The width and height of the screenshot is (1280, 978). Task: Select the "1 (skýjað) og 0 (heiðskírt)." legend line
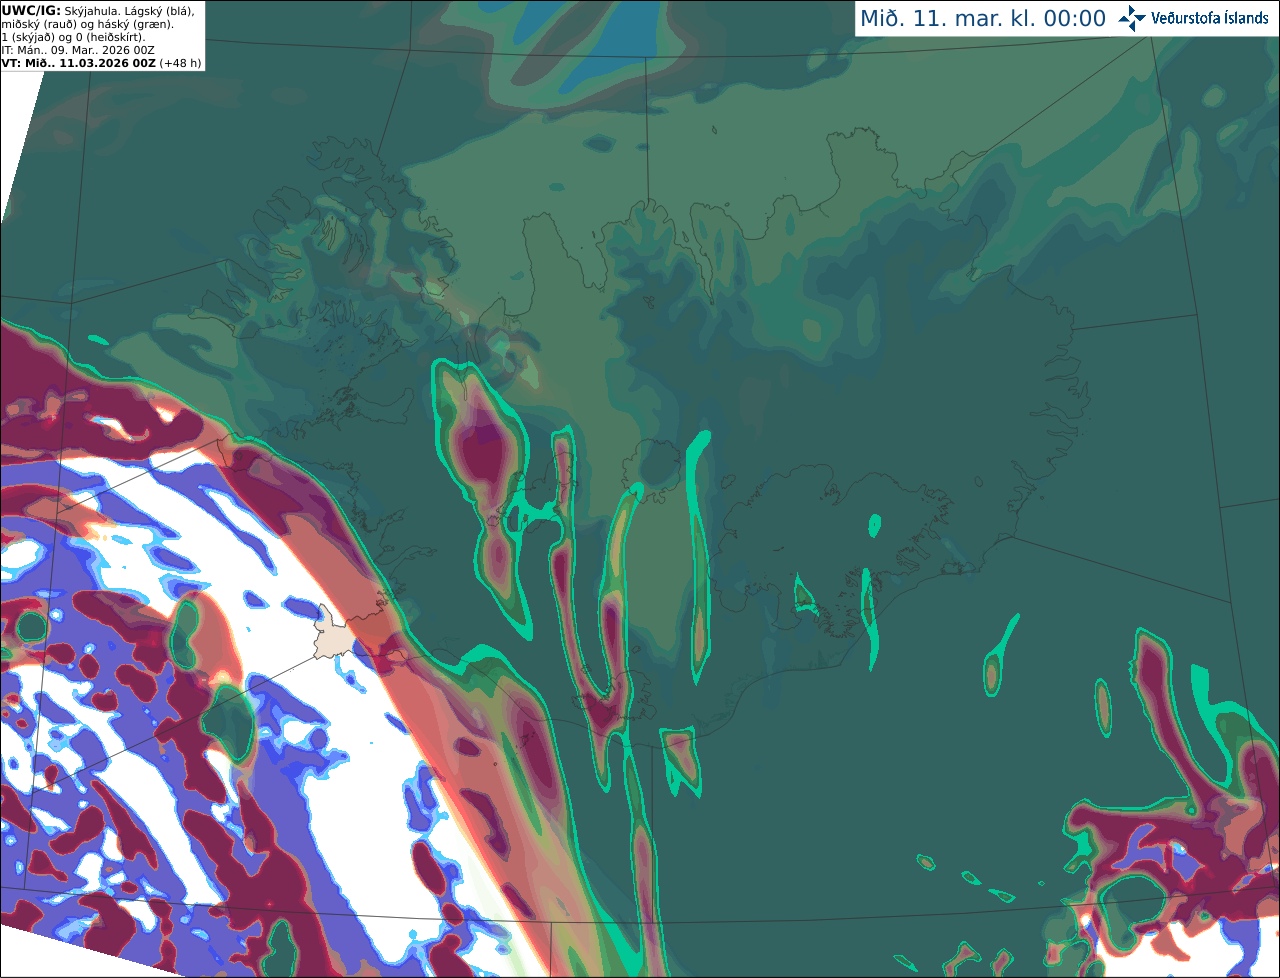pos(73,37)
